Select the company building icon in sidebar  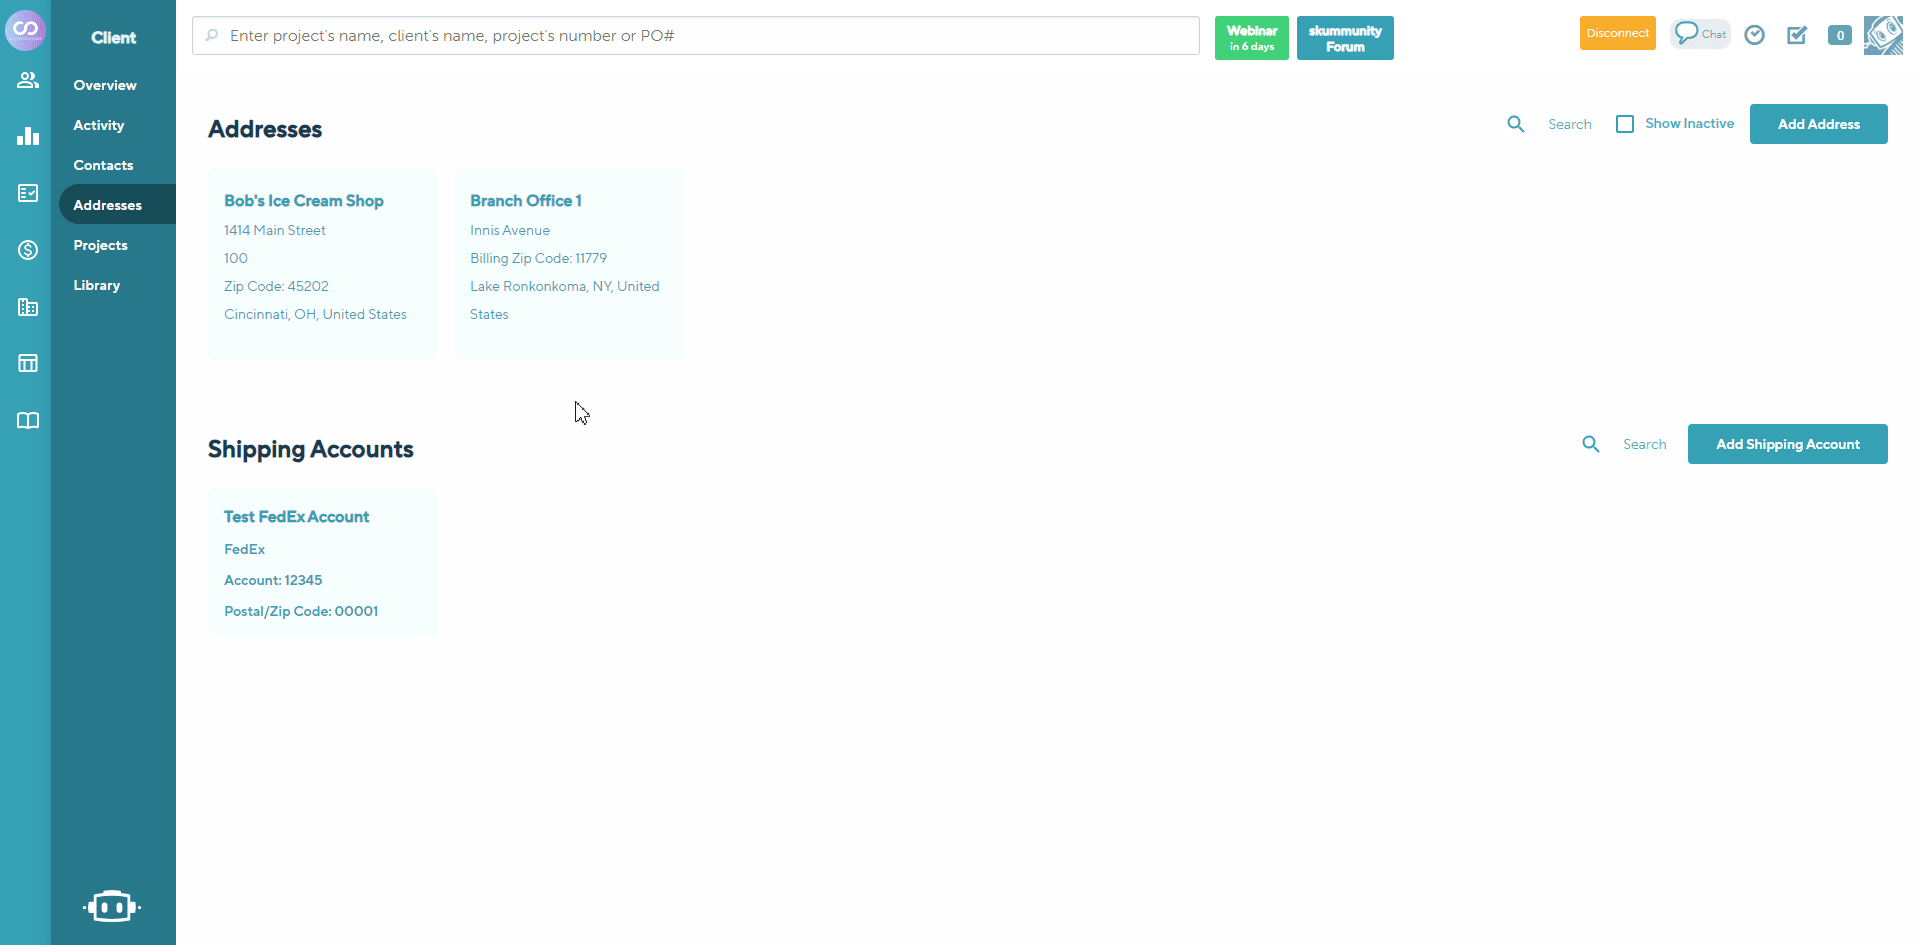pyautogui.click(x=27, y=307)
